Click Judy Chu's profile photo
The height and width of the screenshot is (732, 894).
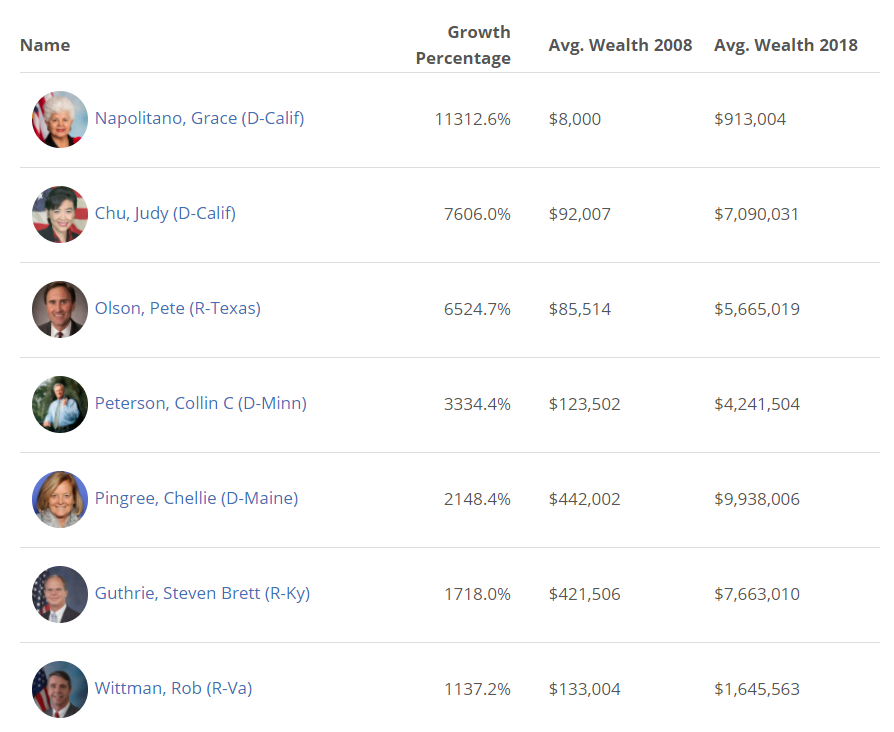(60, 214)
